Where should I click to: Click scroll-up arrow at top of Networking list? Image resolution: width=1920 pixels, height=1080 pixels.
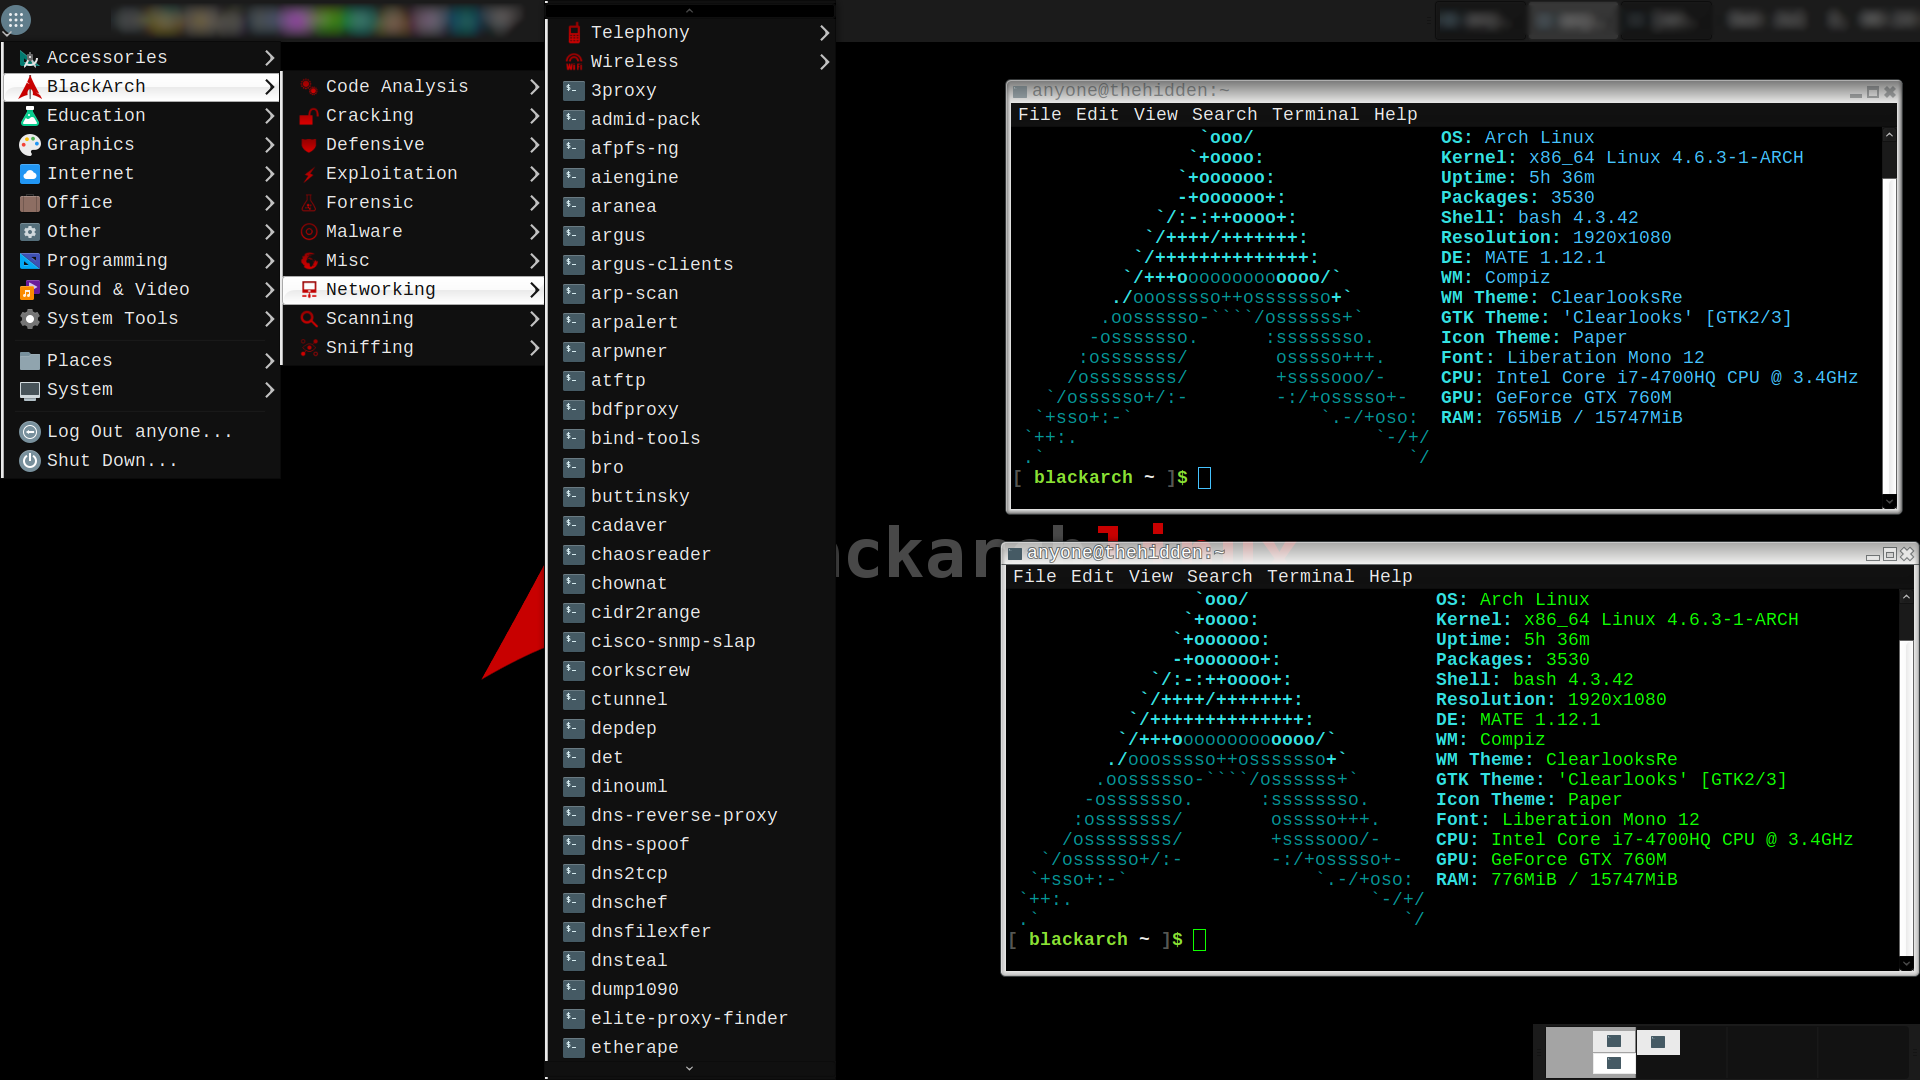(689, 10)
